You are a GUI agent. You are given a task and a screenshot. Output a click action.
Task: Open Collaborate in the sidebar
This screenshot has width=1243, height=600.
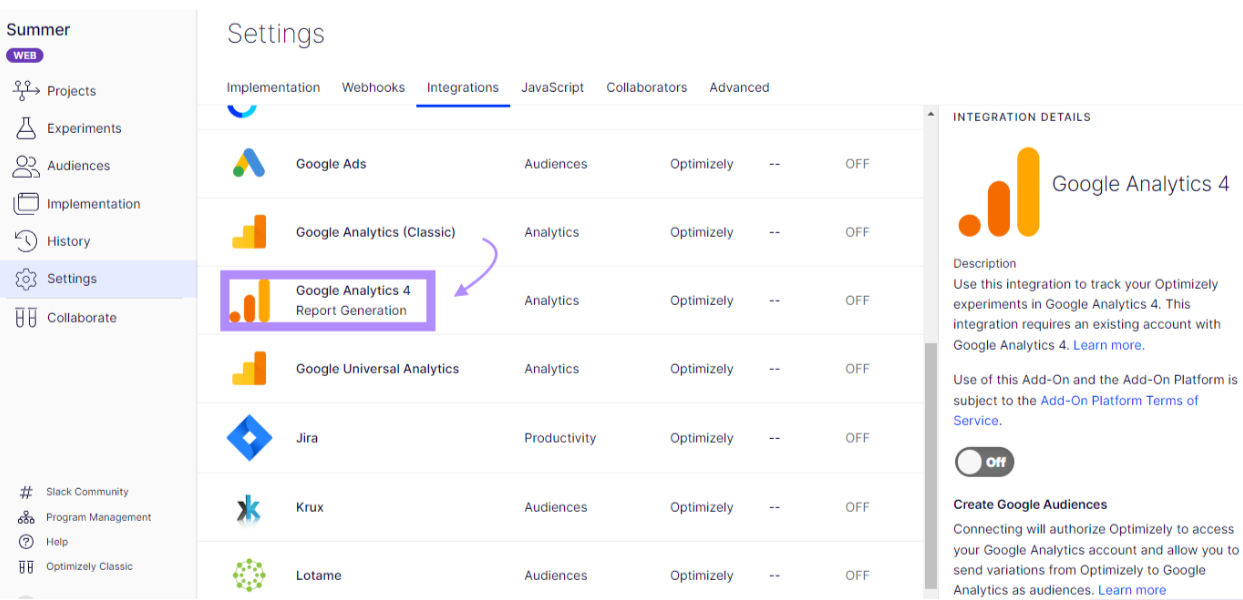pos(82,318)
